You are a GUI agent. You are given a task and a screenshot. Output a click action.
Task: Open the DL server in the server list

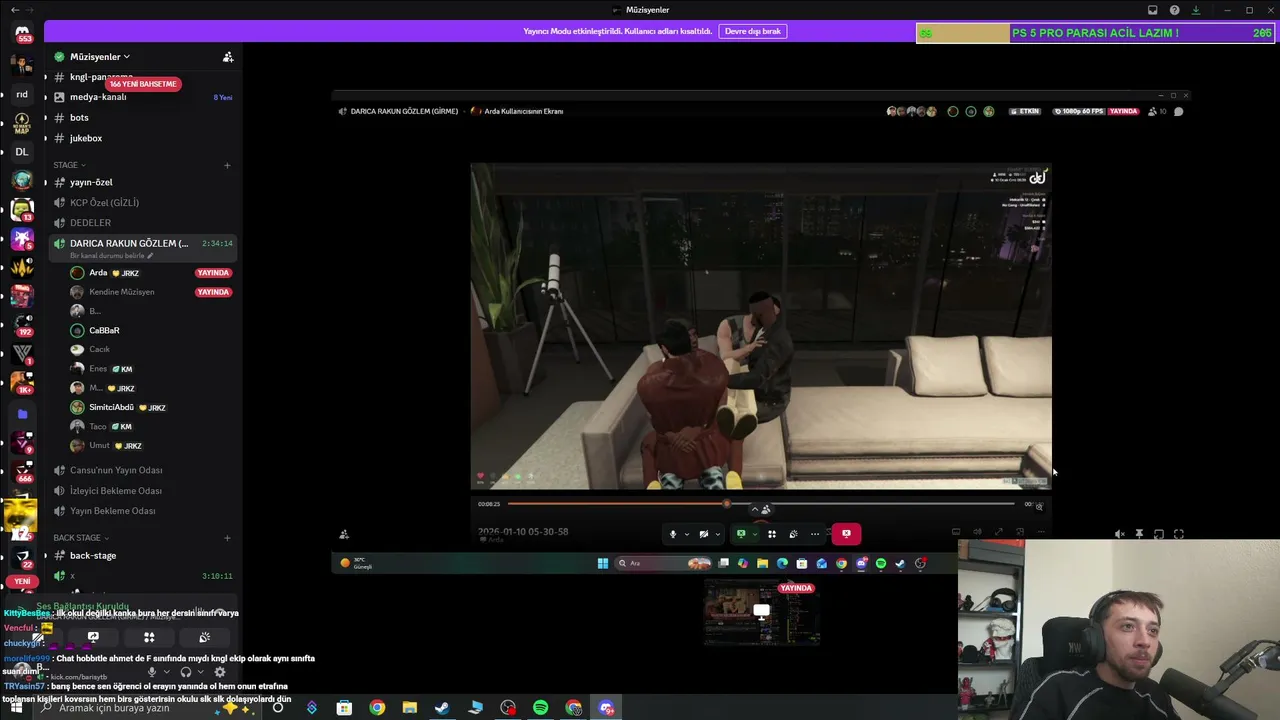point(22,152)
